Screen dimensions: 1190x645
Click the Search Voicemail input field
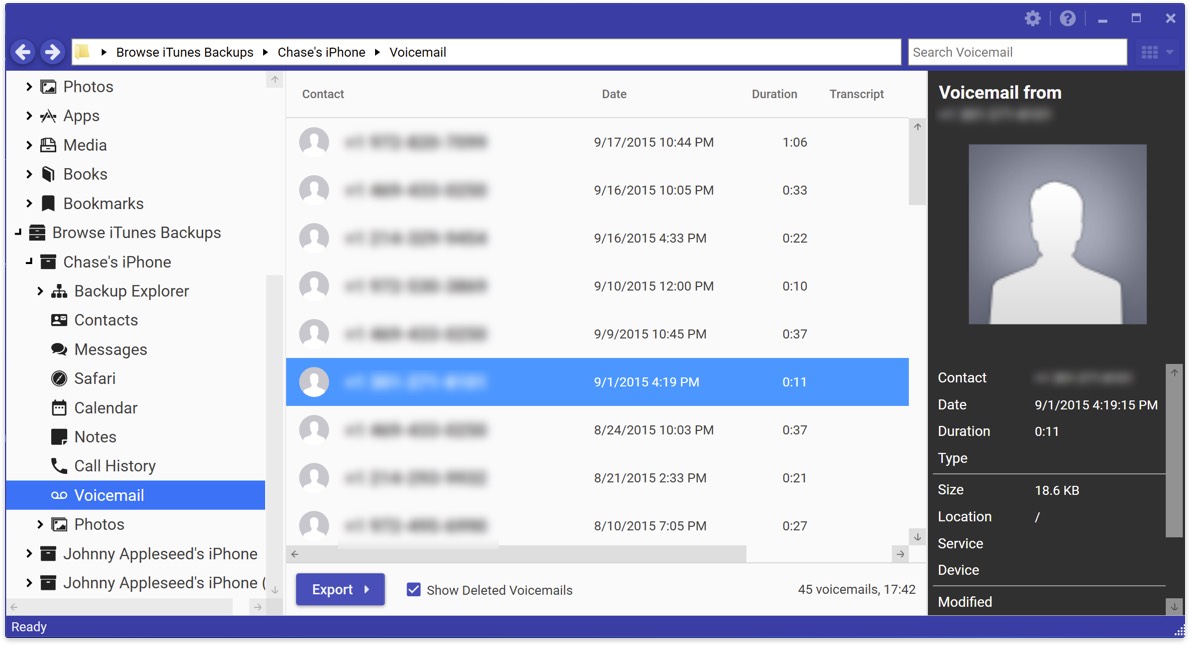coord(1017,52)
